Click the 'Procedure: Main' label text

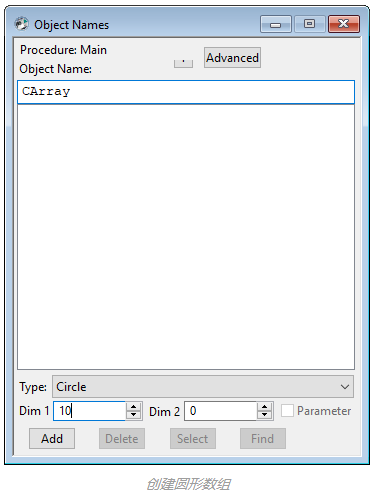63,50
